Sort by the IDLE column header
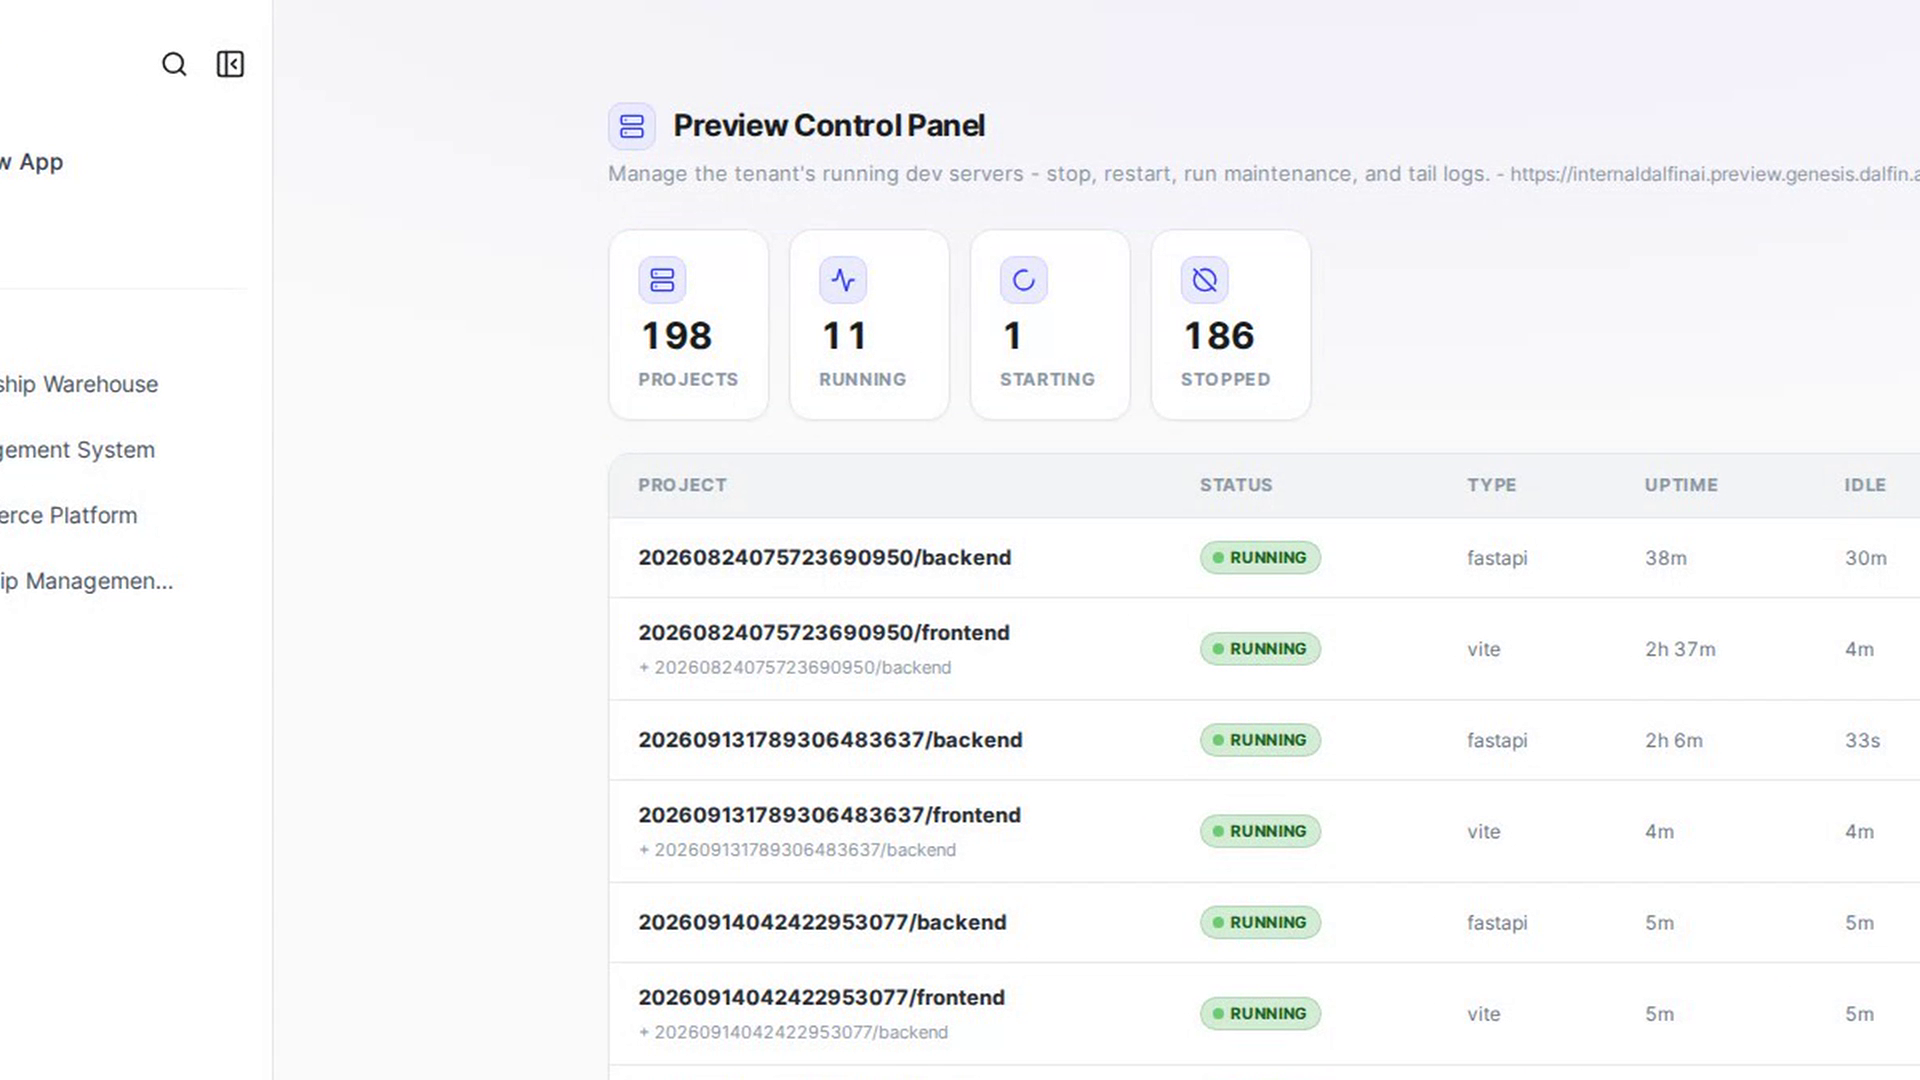The image size is (1920, 1080). (1865, 485)
